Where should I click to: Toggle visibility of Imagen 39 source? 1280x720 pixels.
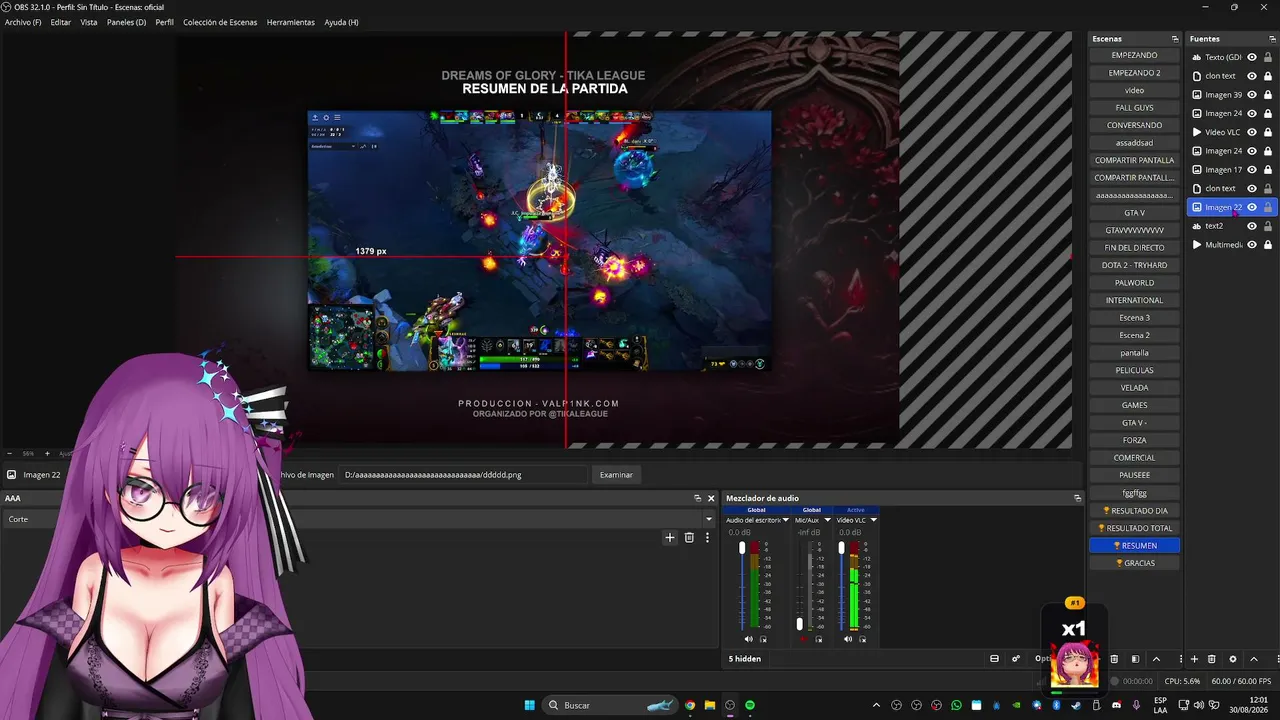click(1252, 95)
